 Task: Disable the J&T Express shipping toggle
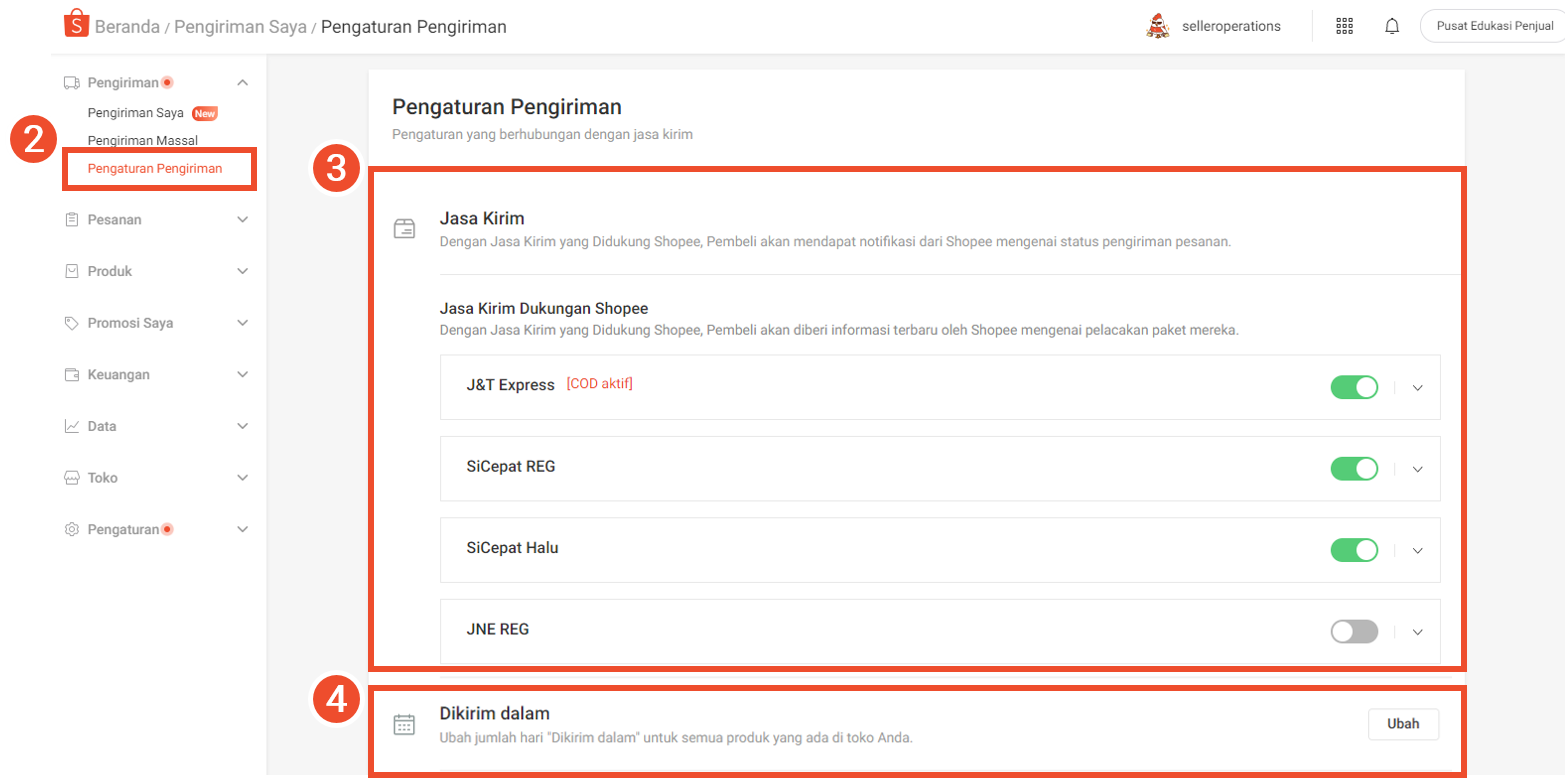tap(1354, 387)
